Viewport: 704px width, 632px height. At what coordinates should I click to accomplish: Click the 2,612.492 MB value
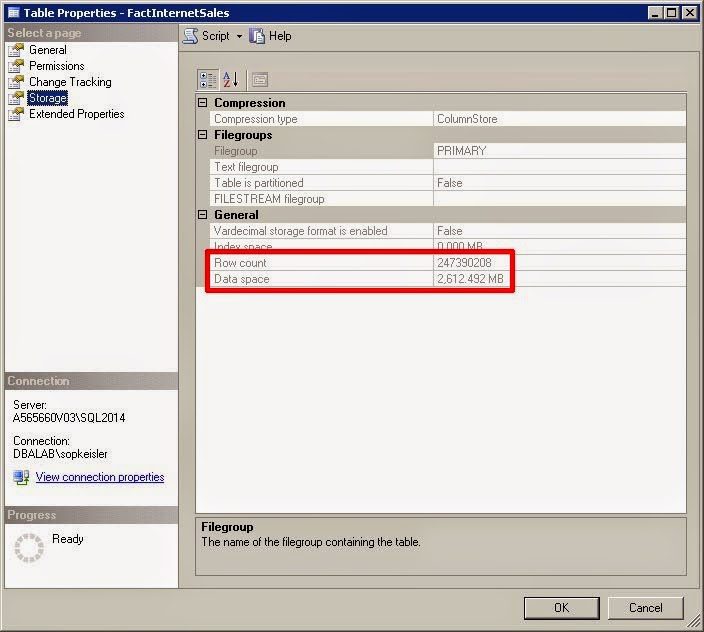coord(470,279)
